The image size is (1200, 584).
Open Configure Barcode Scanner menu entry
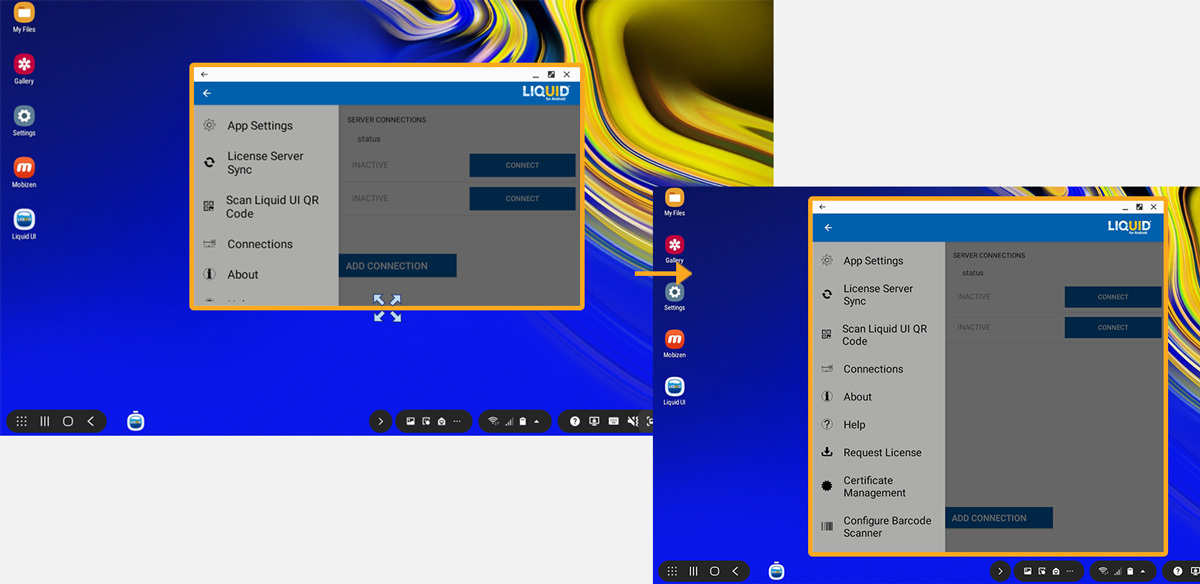click(x=886, y=527)
